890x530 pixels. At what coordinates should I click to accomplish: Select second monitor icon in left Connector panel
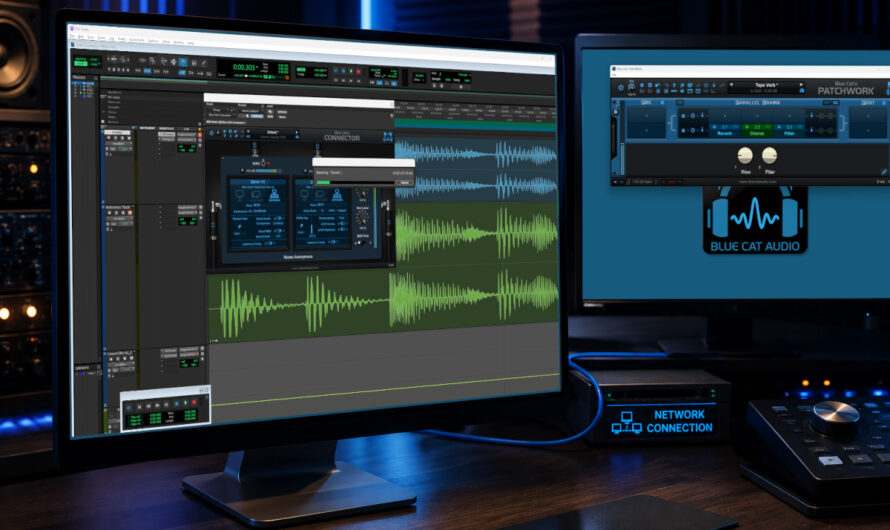coord(256,194)
